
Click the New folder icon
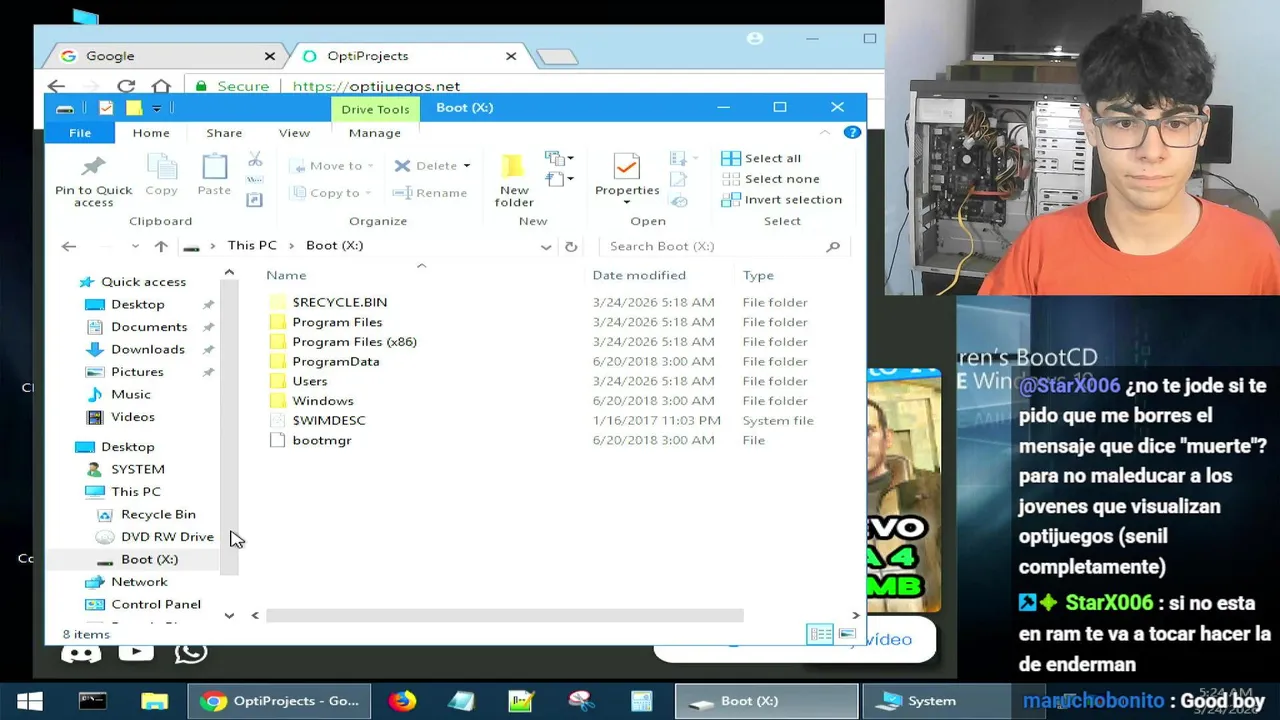(x=514, y=167)
